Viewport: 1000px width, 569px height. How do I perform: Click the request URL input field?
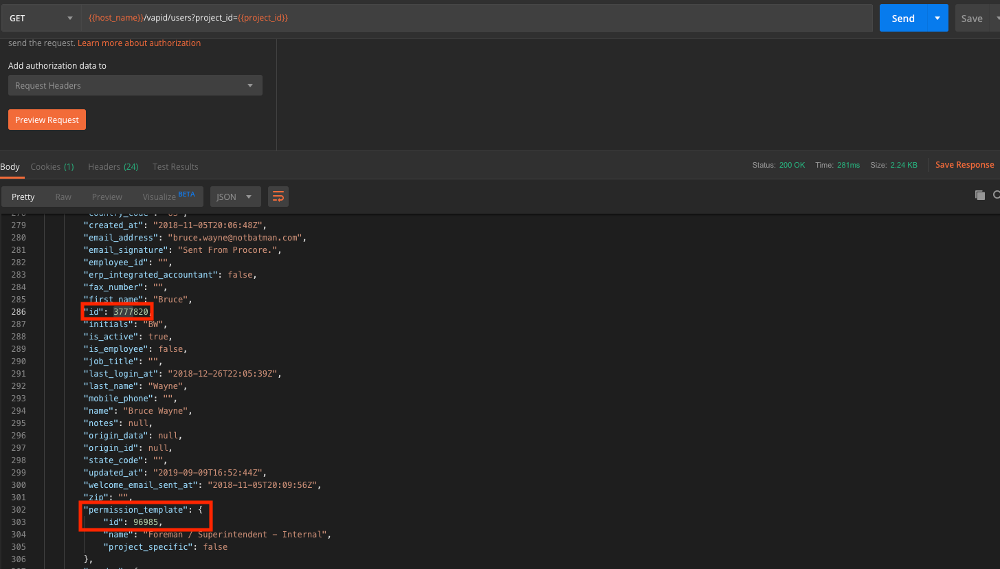coord(476,18)
